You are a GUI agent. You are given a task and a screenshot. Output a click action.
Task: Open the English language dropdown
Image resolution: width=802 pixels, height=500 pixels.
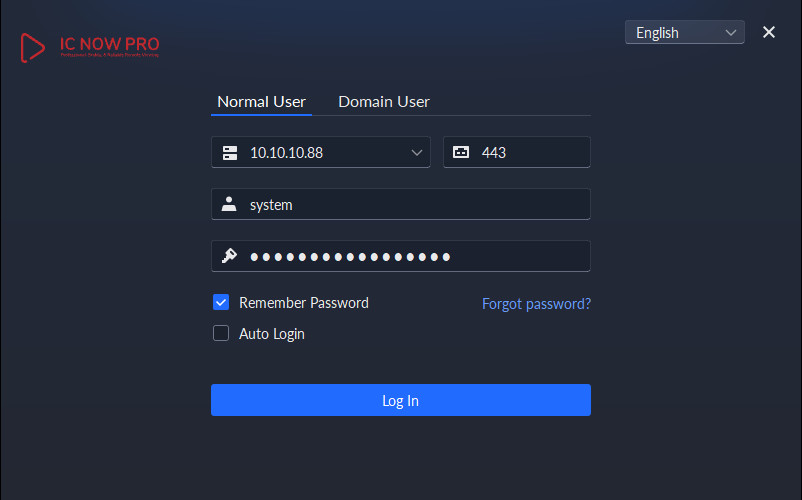683,32
